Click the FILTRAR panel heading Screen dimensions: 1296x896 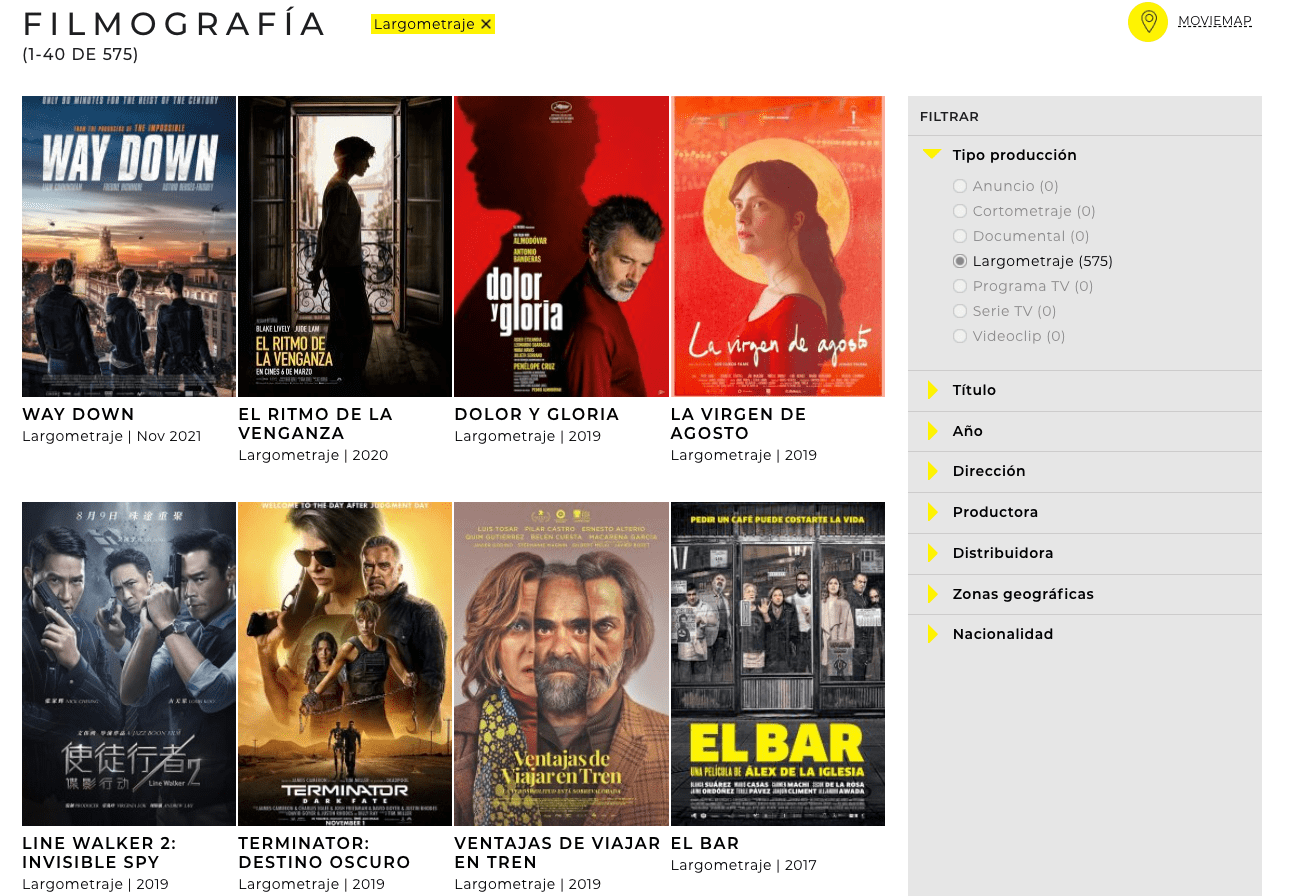click(x=949, y=117)
